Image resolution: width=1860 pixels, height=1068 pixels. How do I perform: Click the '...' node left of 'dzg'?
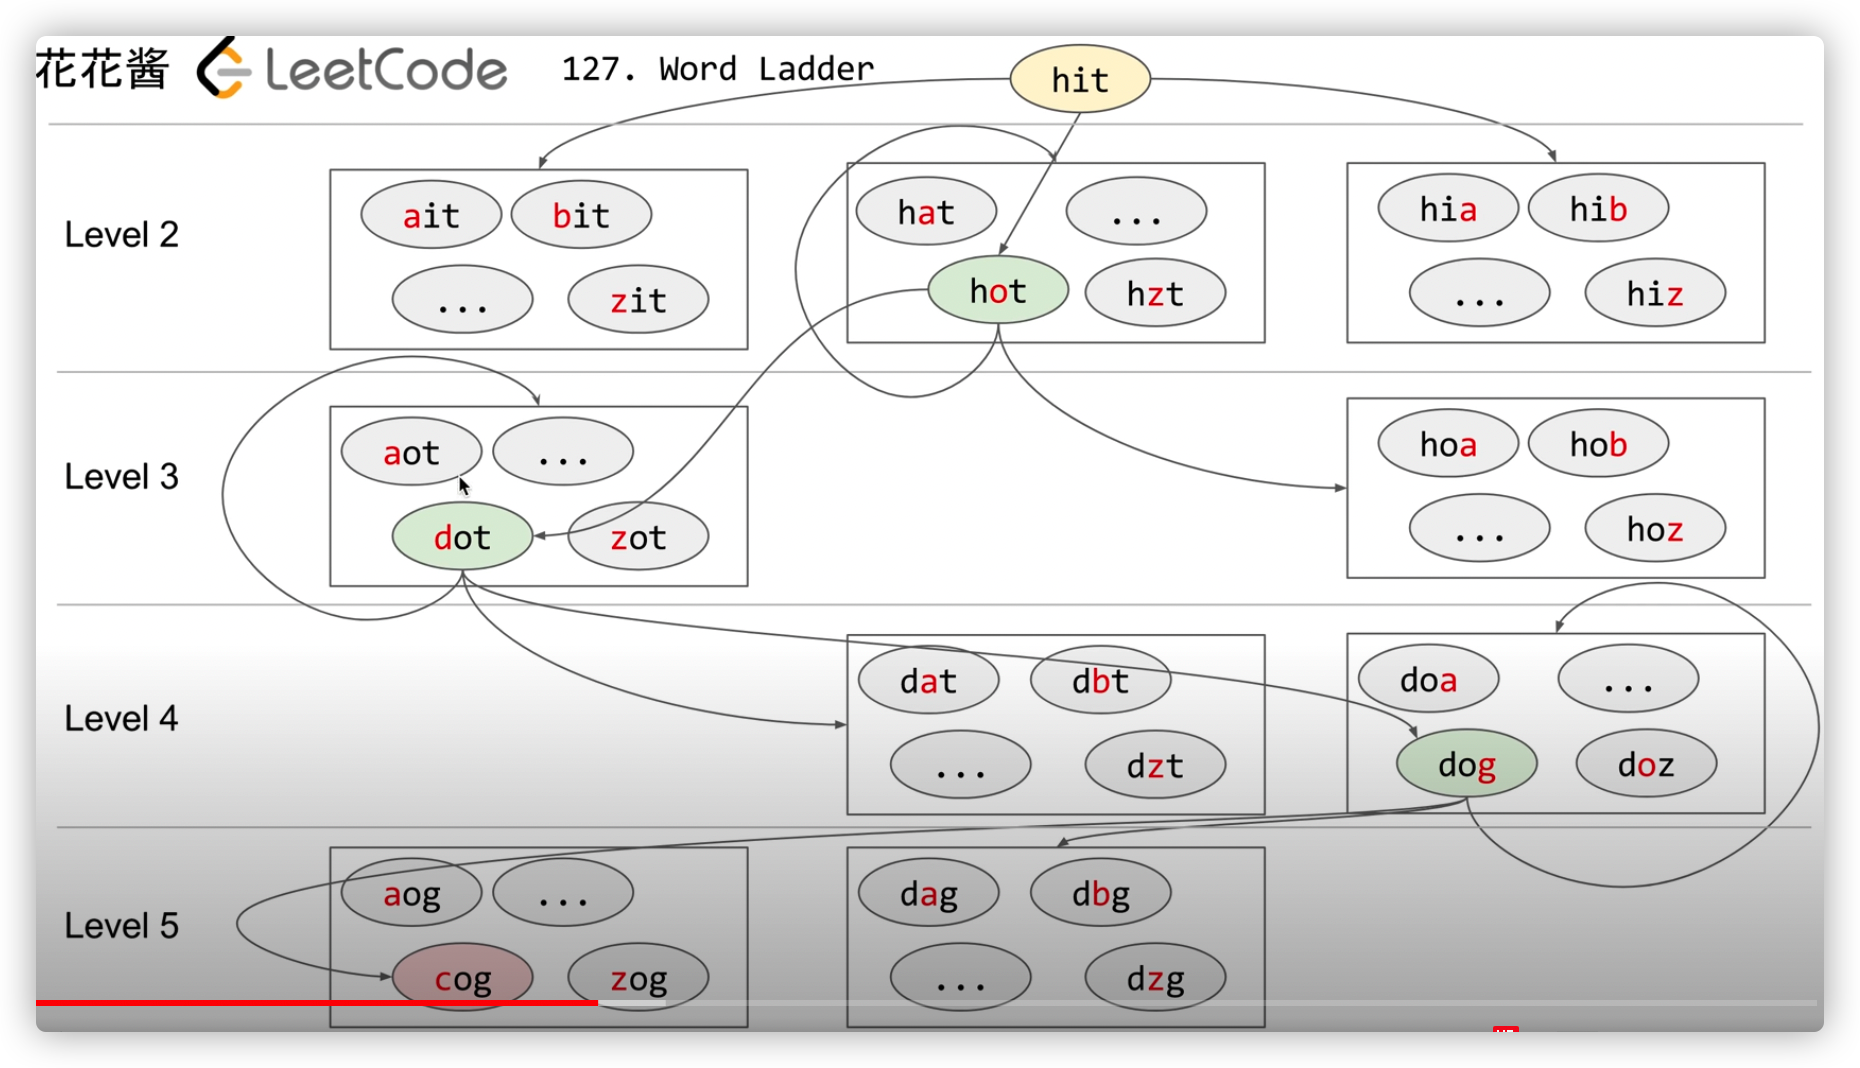coord(960,979)
